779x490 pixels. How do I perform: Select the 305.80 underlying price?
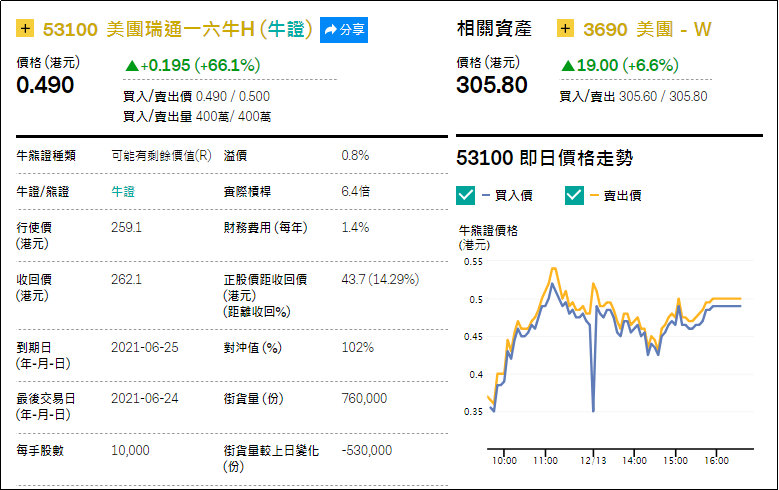click(x=492, y=85)
